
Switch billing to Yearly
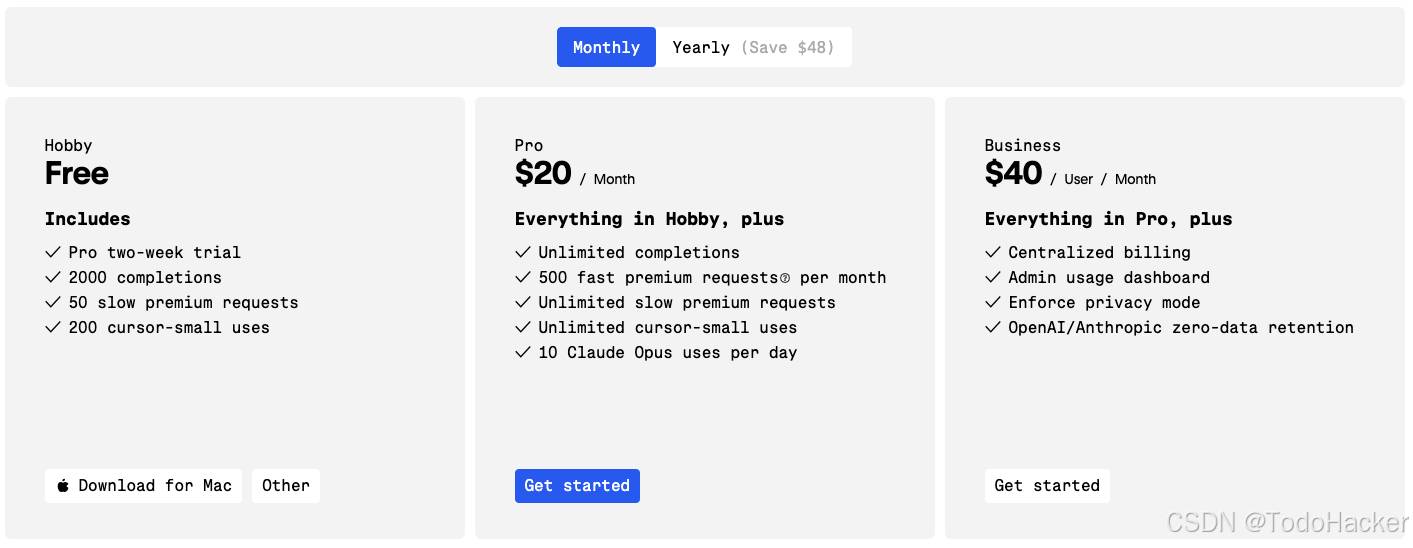point(754,47)
